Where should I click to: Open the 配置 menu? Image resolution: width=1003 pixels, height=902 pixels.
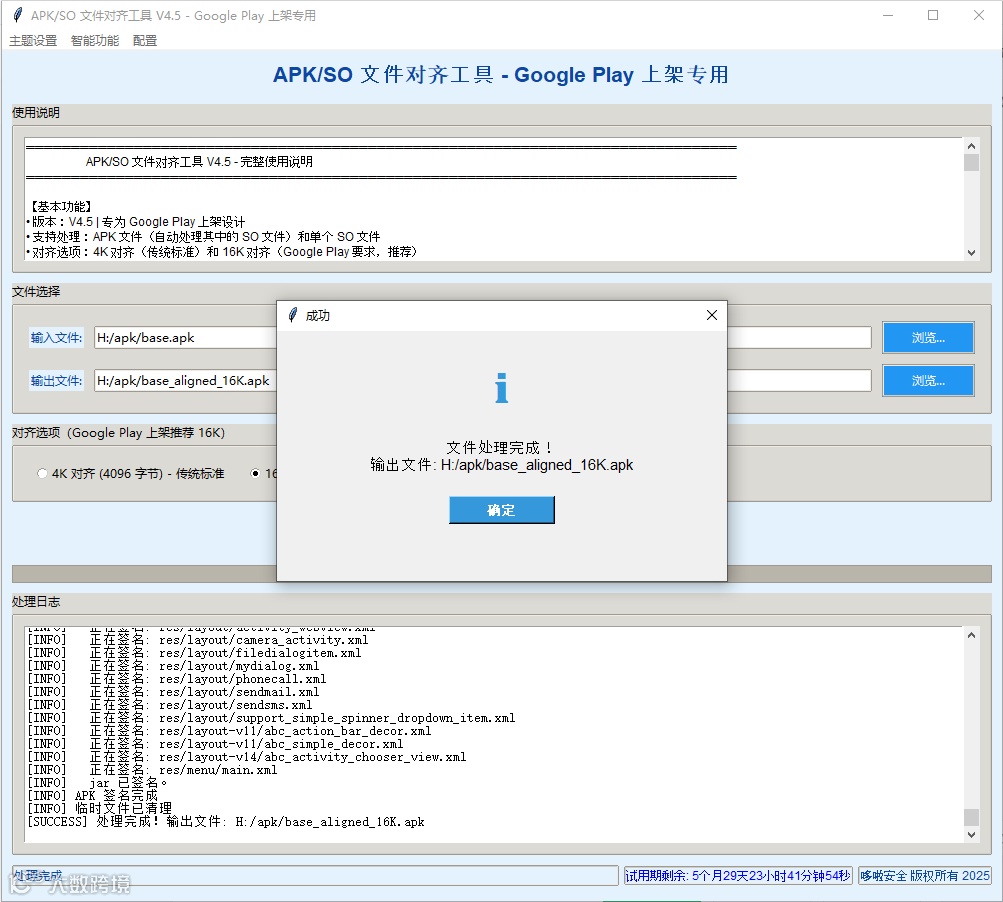coord(145,40)
